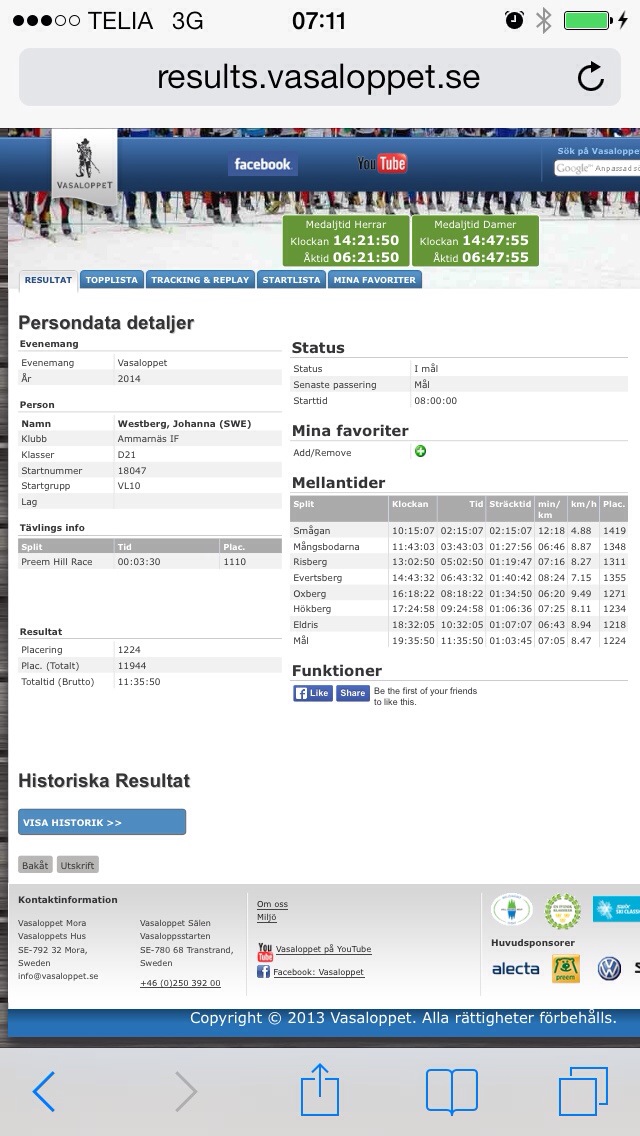640x1136 pixels.
Task: Open the Safari share sheet icon
Action: click(320, 1089)
